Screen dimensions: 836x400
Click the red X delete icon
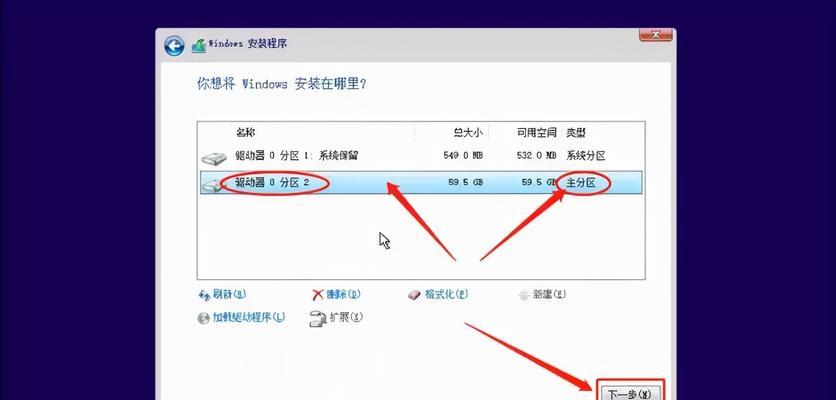tap(318, 295)
